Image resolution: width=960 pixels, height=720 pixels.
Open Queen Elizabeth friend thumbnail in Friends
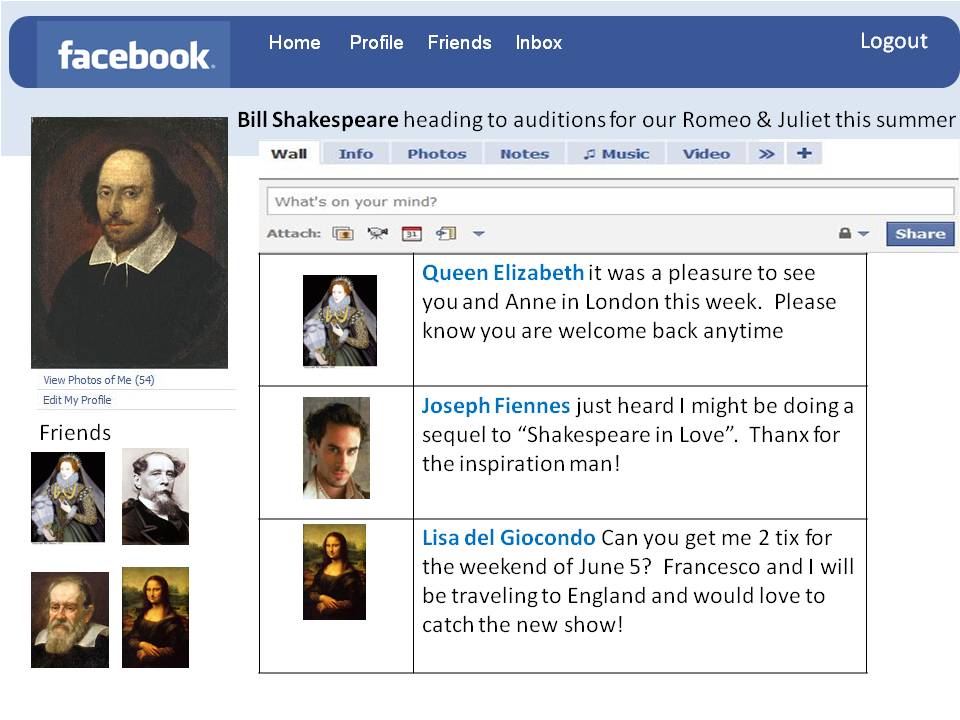tap(68, 497)
